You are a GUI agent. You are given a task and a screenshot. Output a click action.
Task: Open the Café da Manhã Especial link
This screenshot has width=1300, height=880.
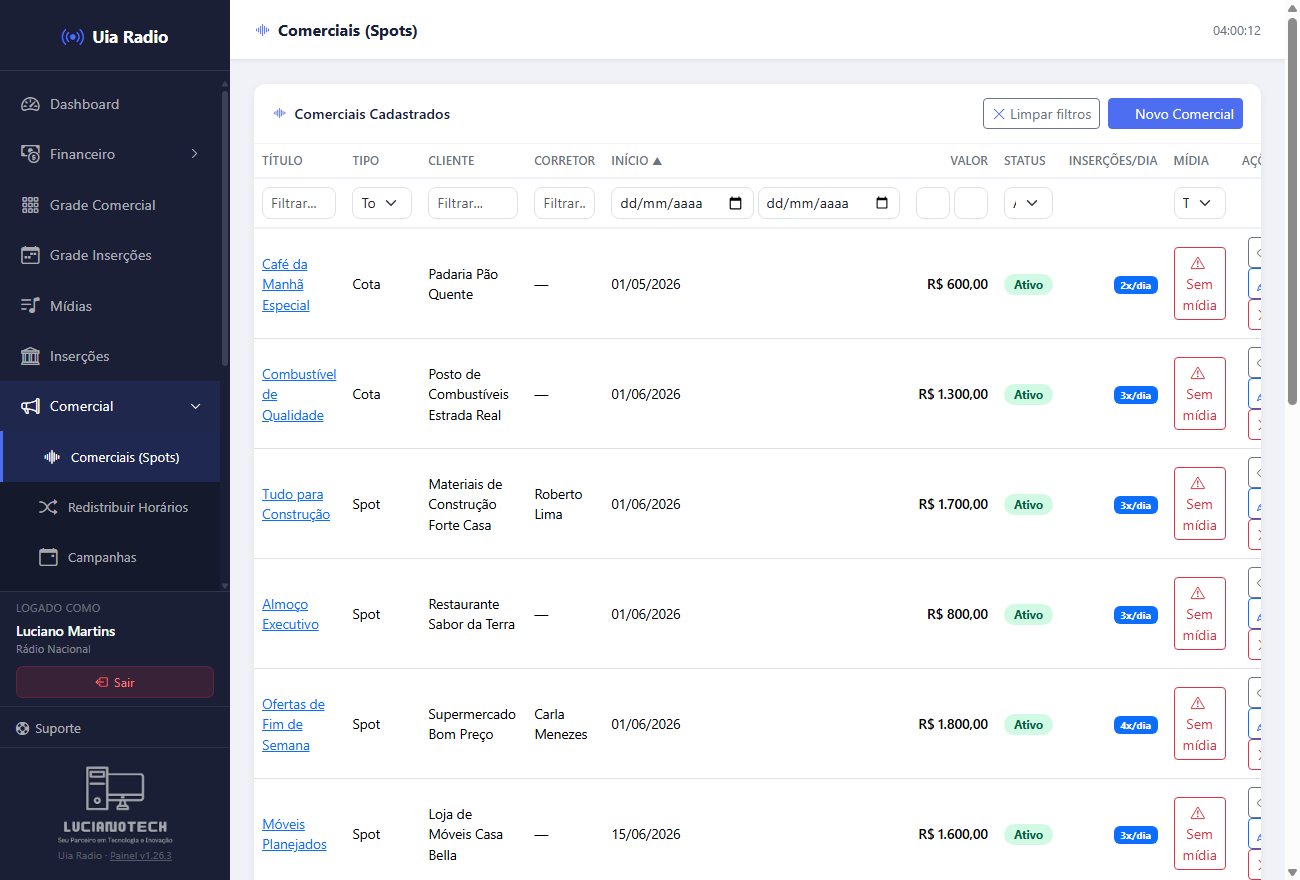tap(286, 285)
